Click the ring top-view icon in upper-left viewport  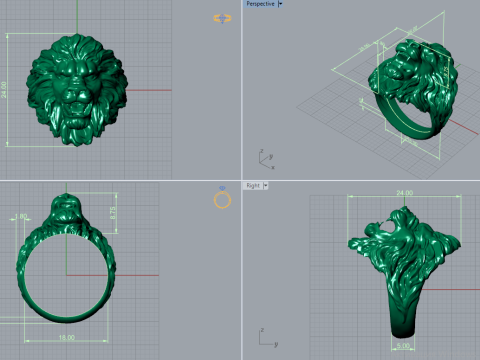(x=222, y=18)
